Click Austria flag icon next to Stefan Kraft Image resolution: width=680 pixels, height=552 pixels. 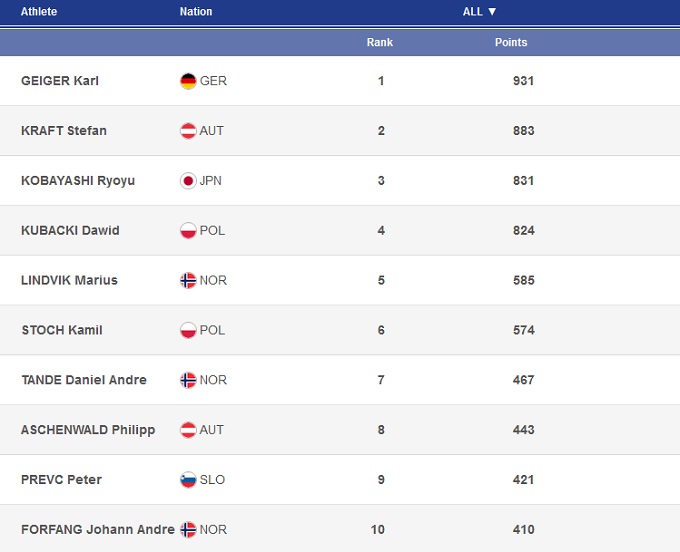[x=188, y=131]
